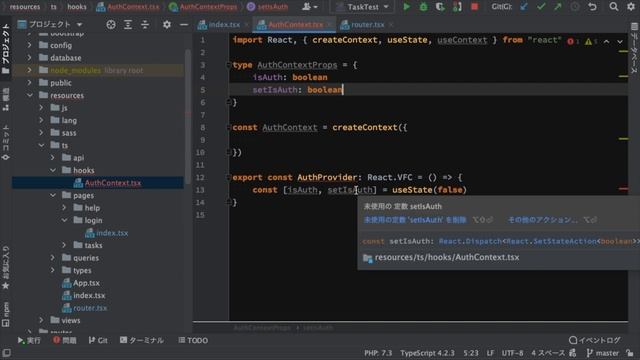Open the Database tool window sidebar

pyautogui.click(x=634, y=48)
